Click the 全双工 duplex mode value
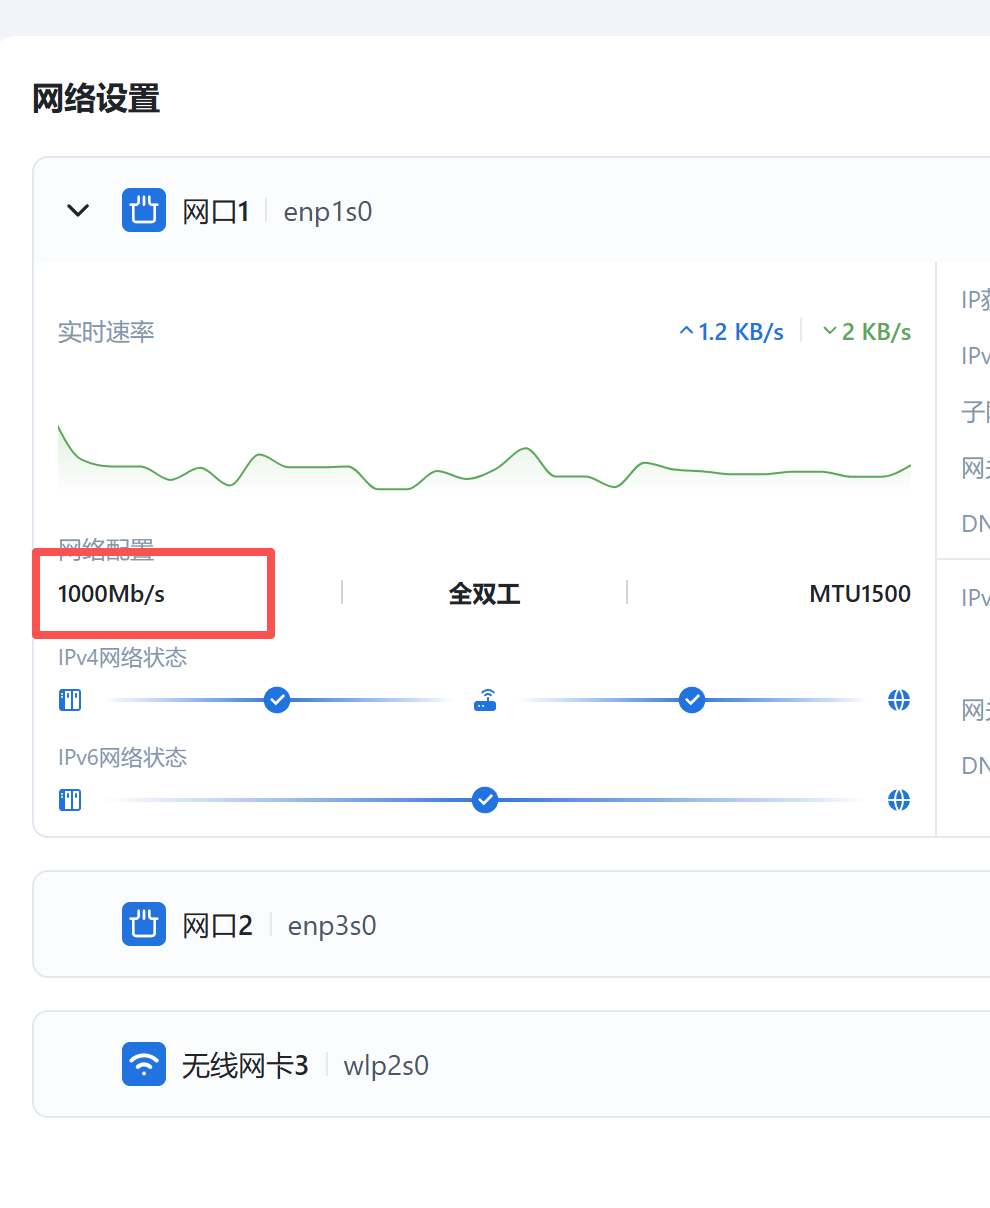This screenshot has width=990, height=1208. (484, 594)
